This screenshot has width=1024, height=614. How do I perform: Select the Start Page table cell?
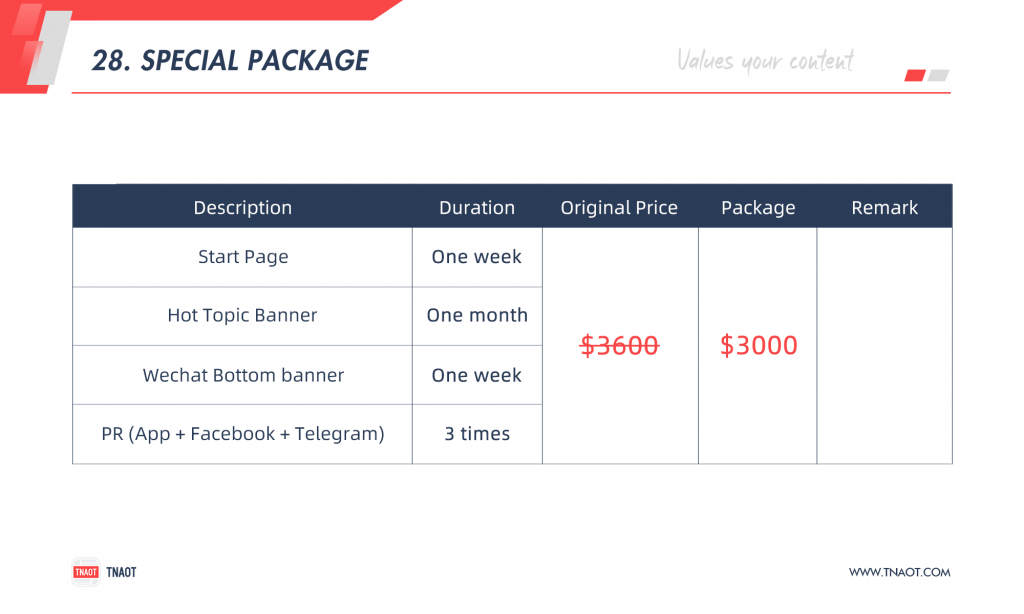point(242,257)
